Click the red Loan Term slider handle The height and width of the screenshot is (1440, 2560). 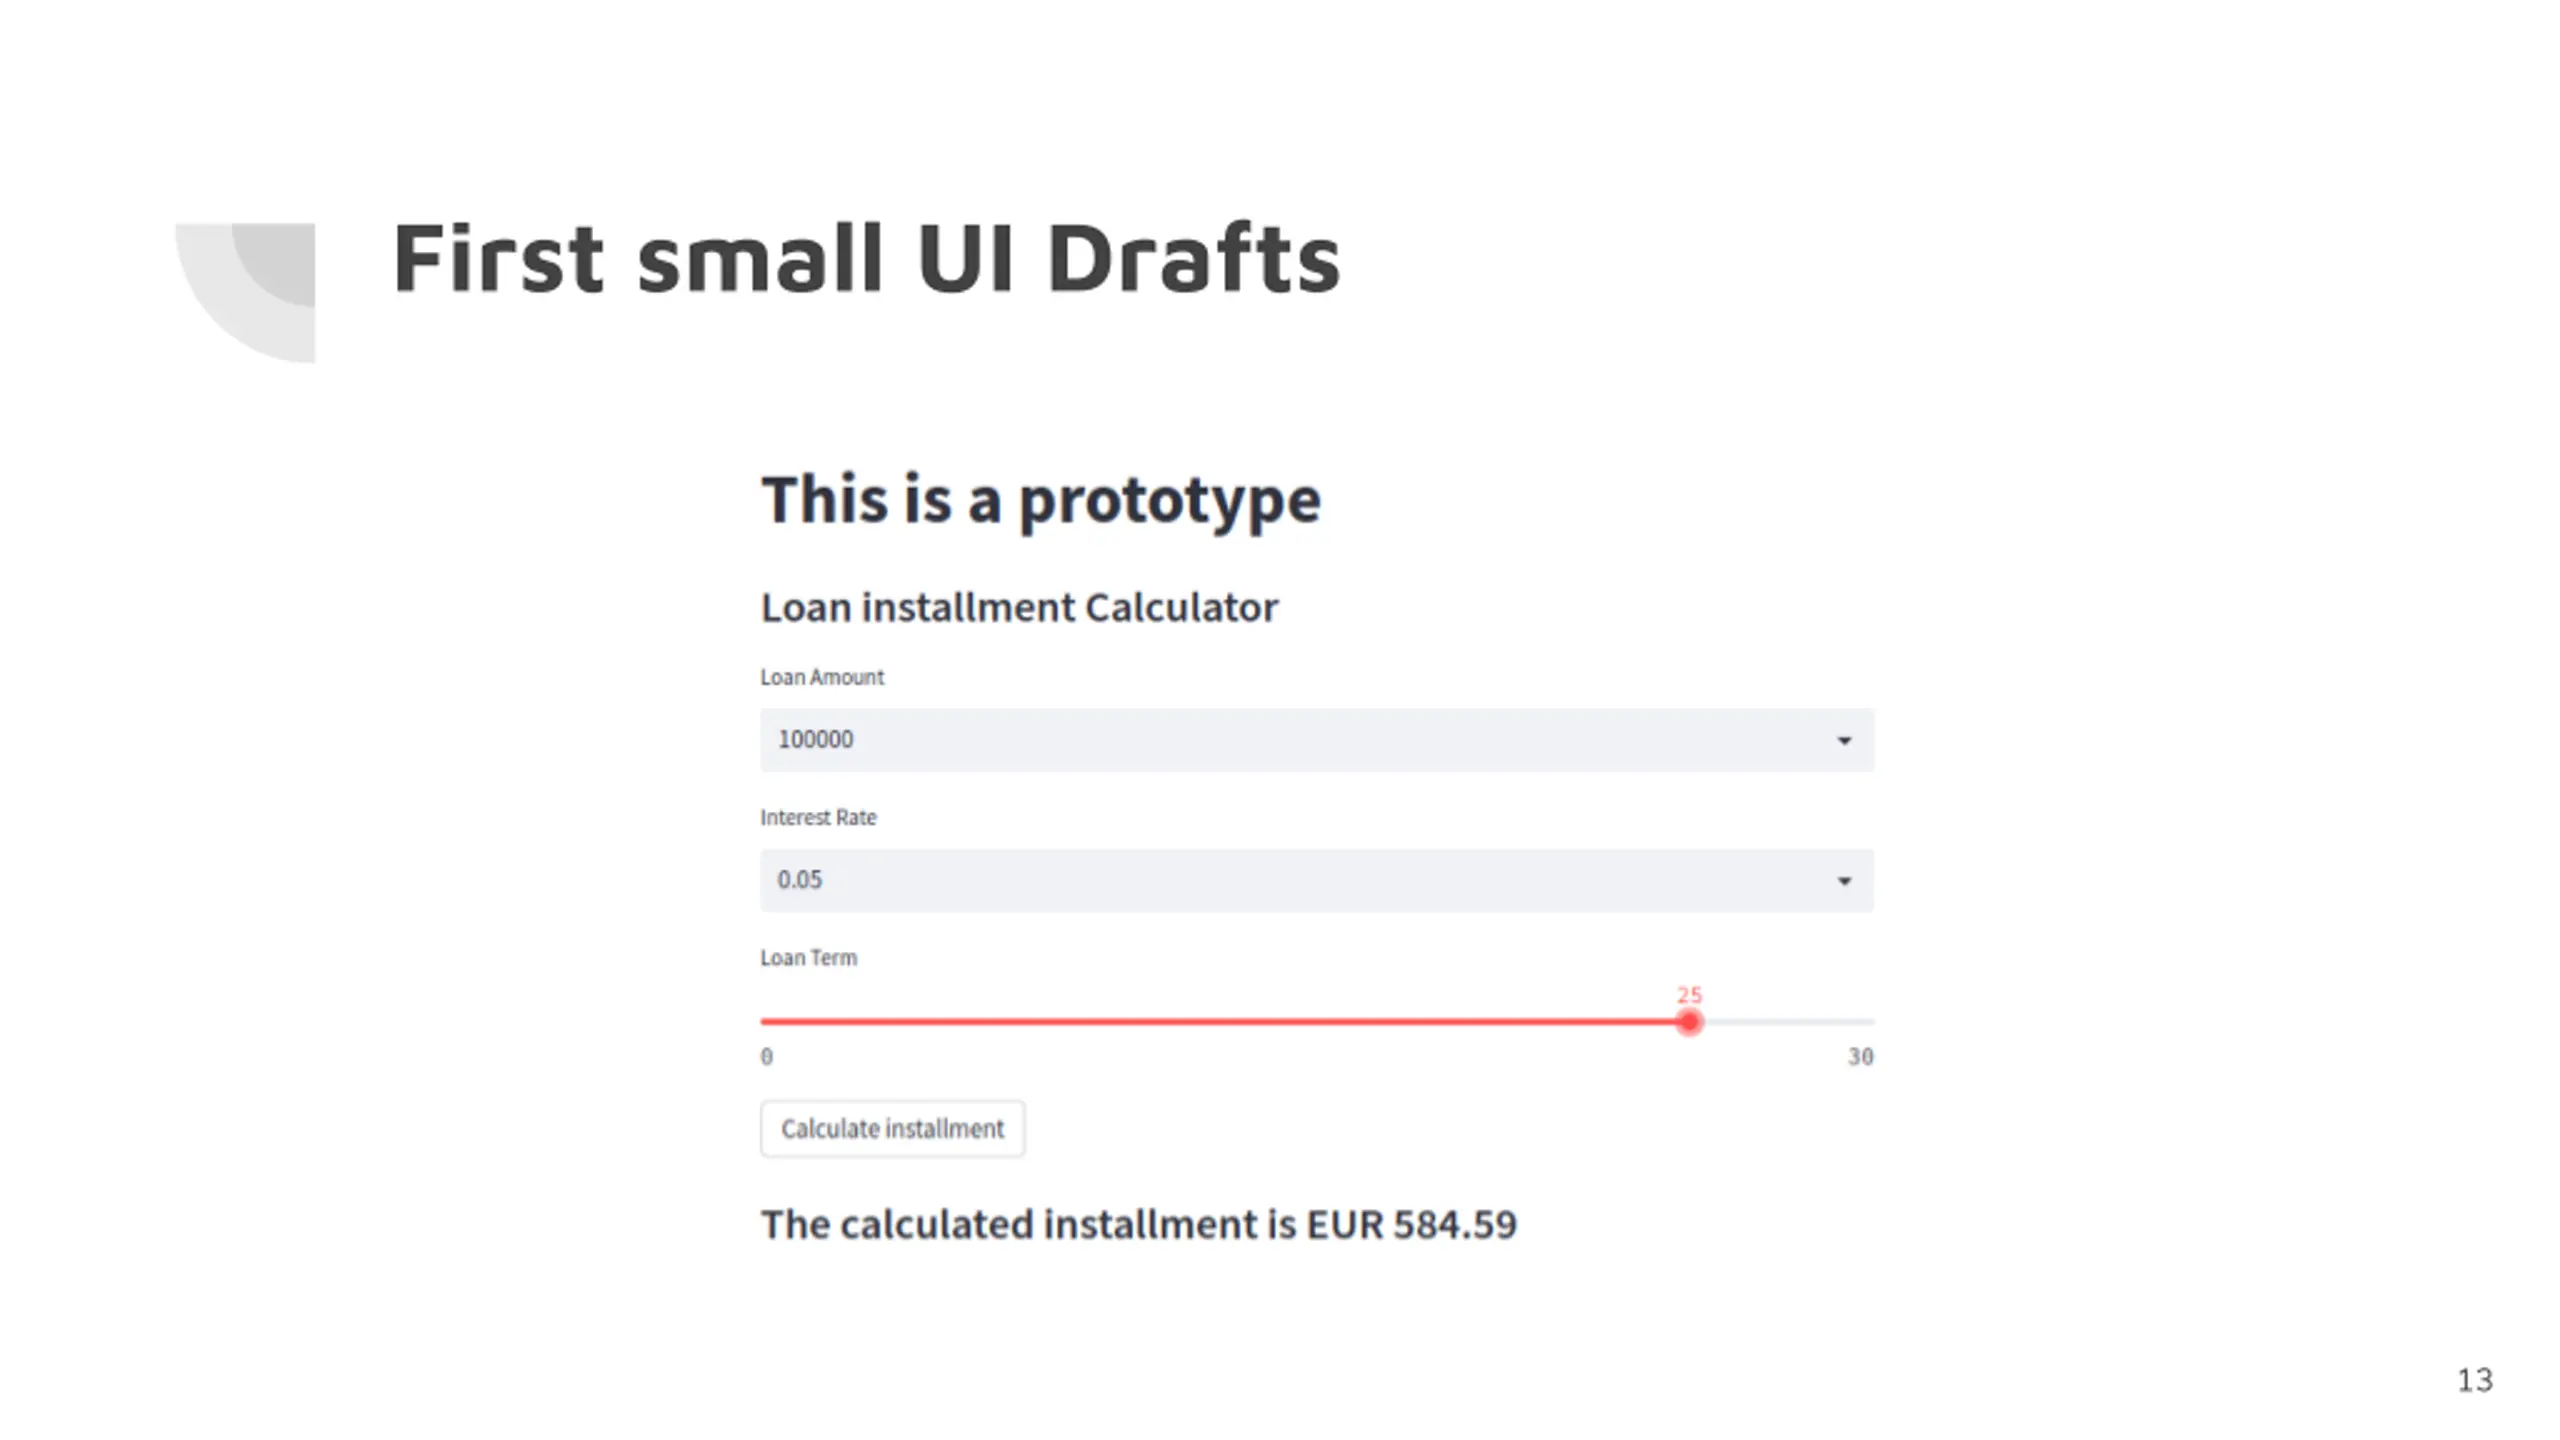[1689, 1022]
